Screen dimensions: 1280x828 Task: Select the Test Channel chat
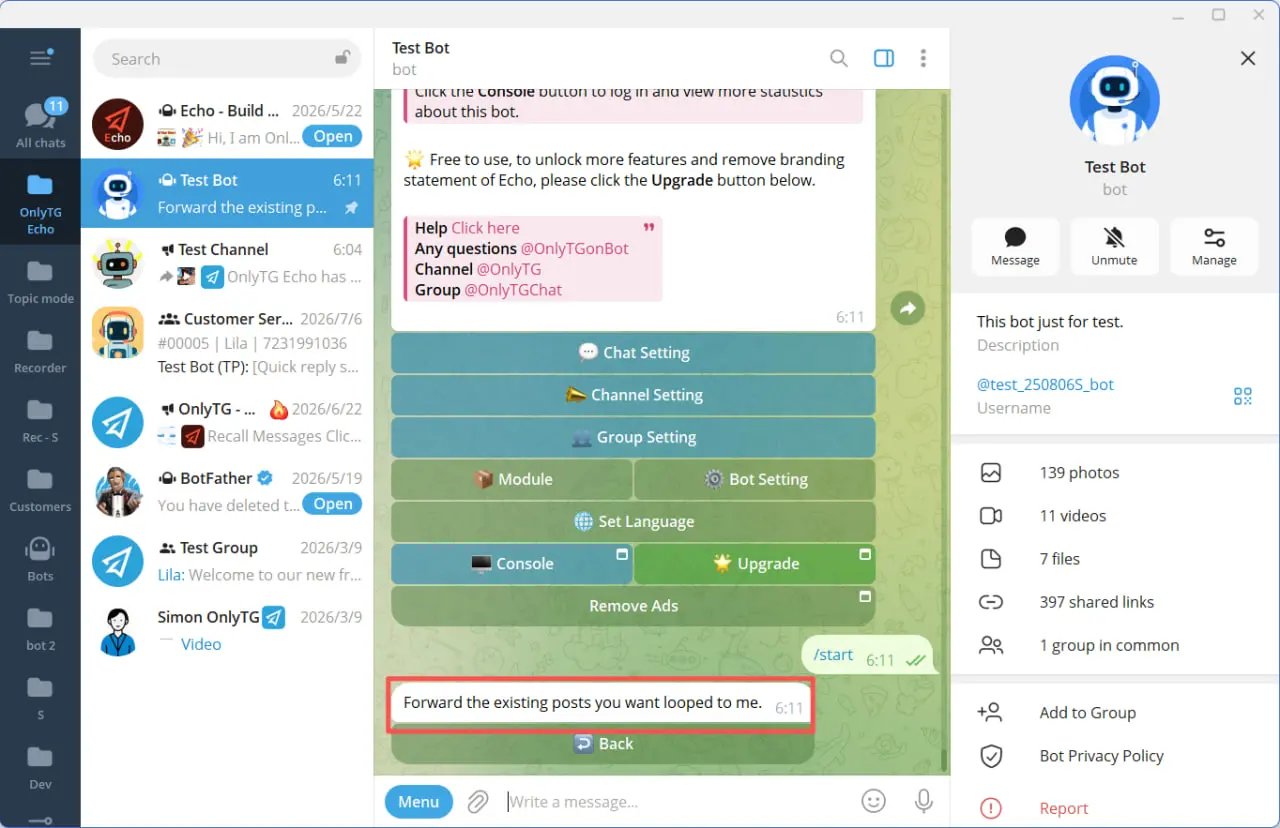[227, 263]
